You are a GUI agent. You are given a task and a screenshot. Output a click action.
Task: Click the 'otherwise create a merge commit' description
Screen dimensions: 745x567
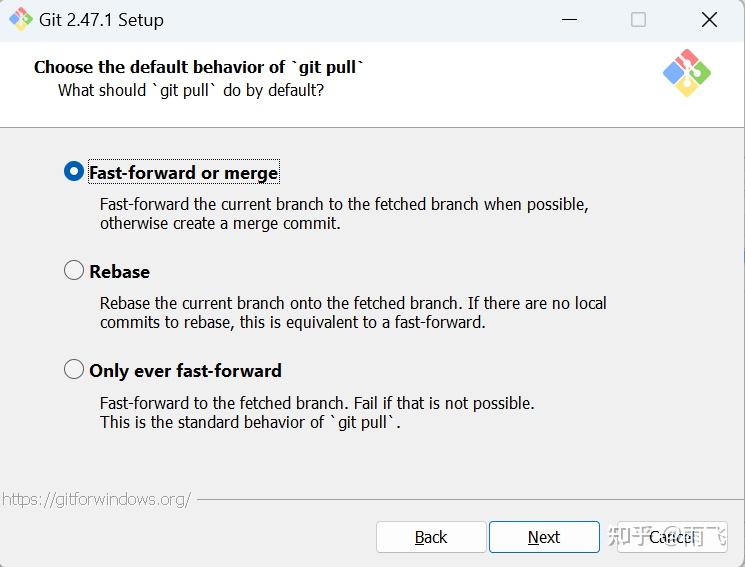tap(220, 223)
